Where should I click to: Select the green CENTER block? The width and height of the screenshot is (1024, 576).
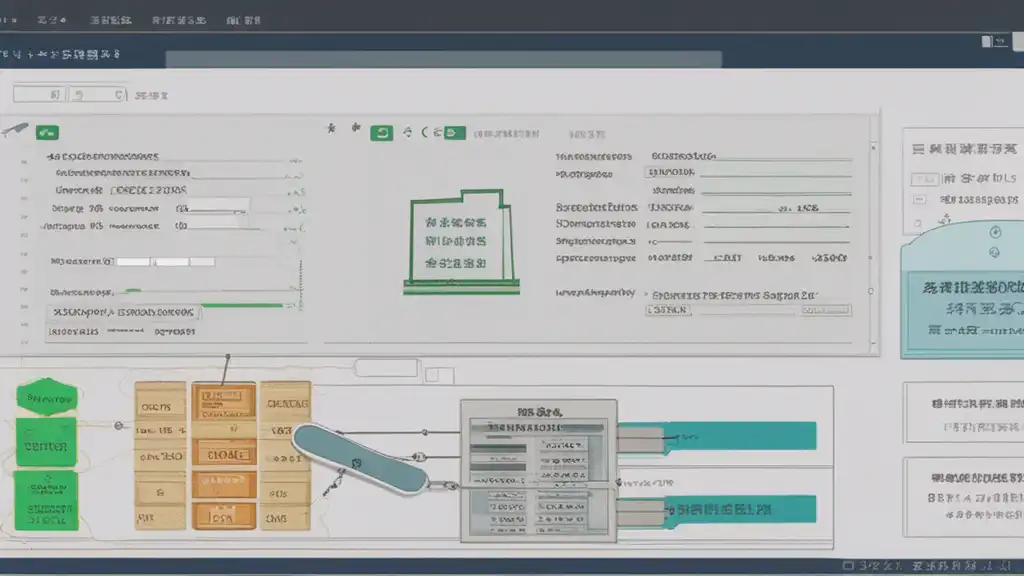(x=46, y=443)
